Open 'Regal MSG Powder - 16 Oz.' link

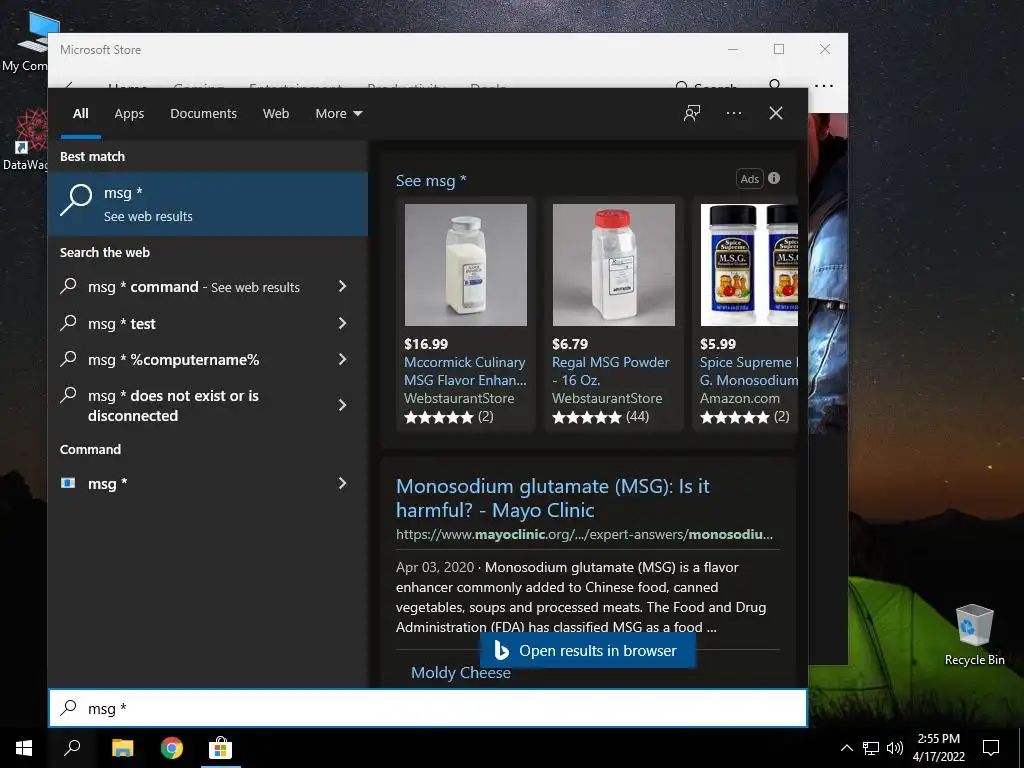click(x=611, y=371)
